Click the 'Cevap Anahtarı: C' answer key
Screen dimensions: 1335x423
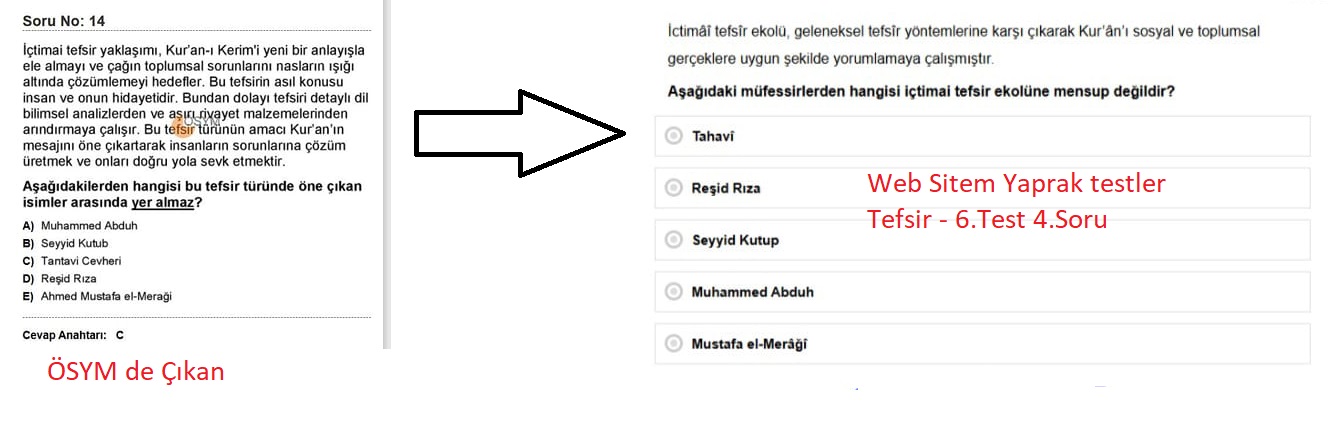pyautogui.click(x=73, y=336)
